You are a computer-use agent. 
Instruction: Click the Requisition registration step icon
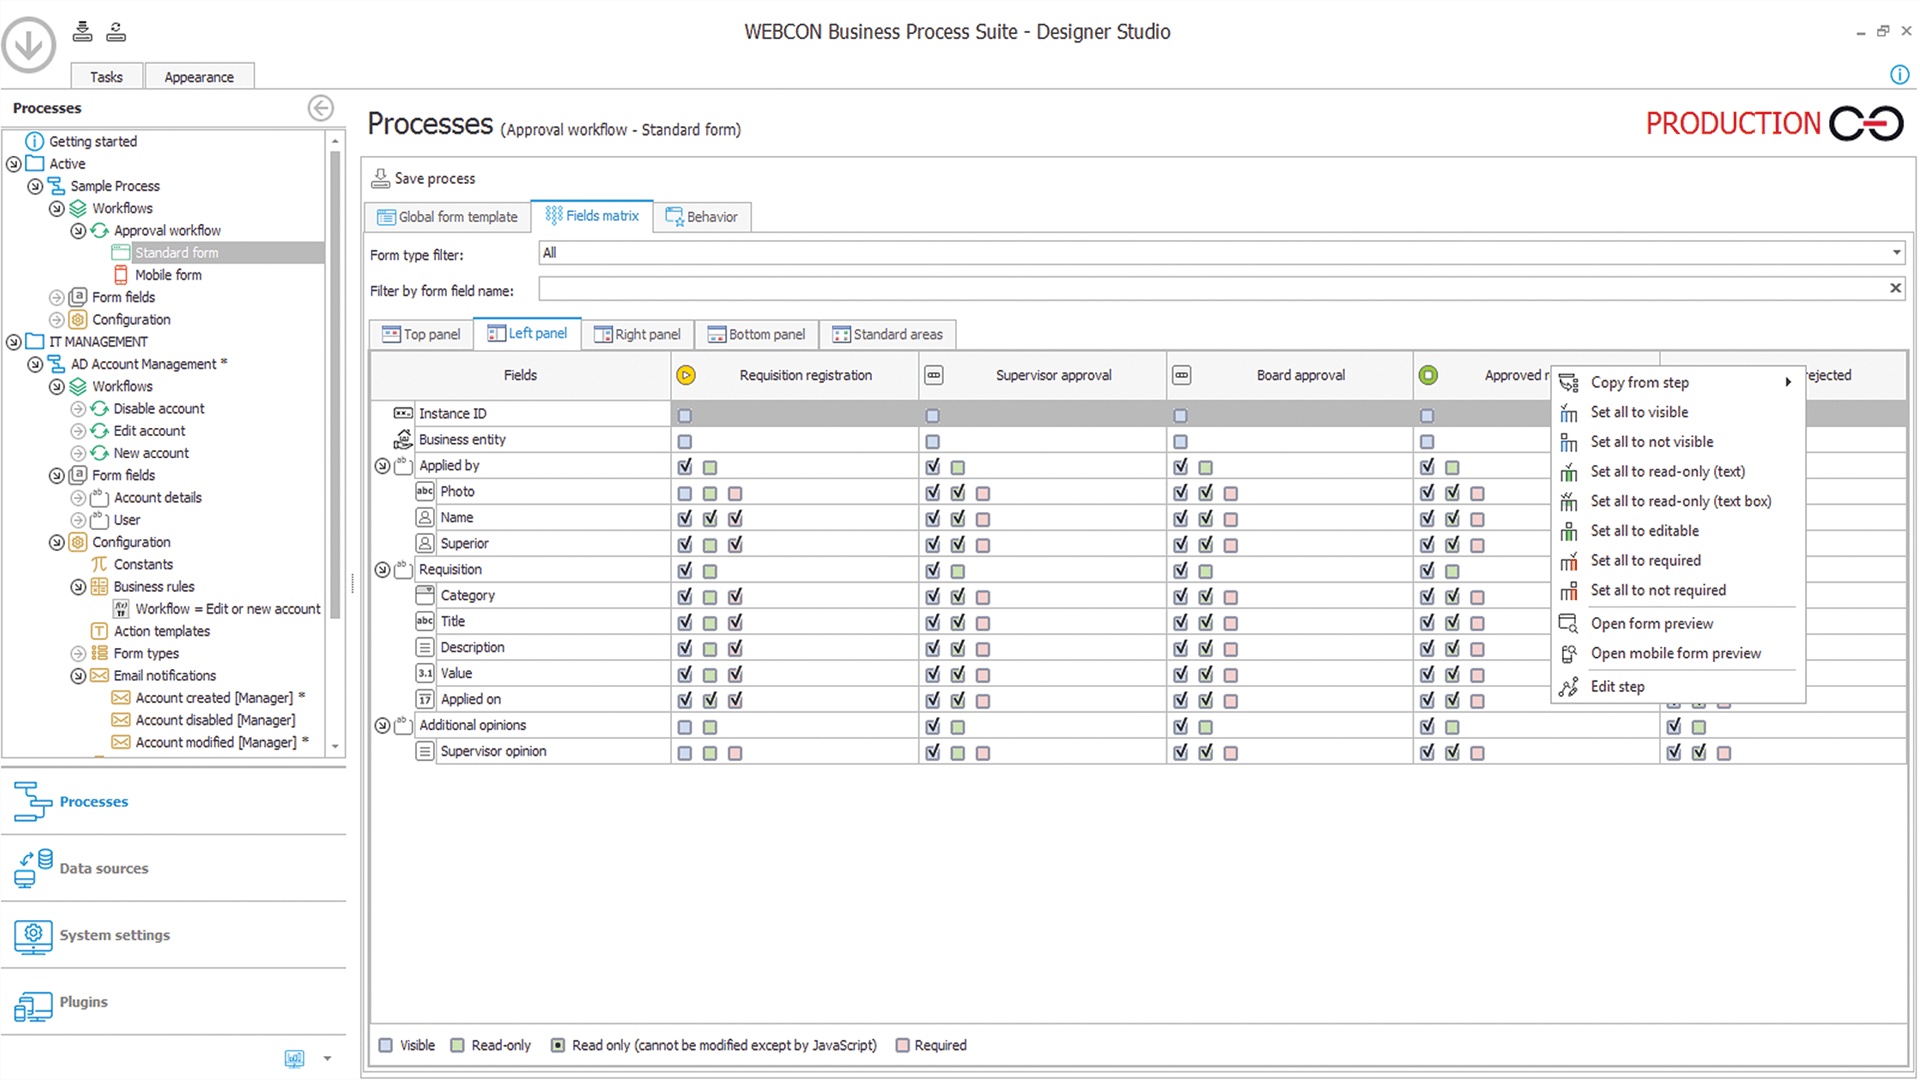(x=686, y=375)
